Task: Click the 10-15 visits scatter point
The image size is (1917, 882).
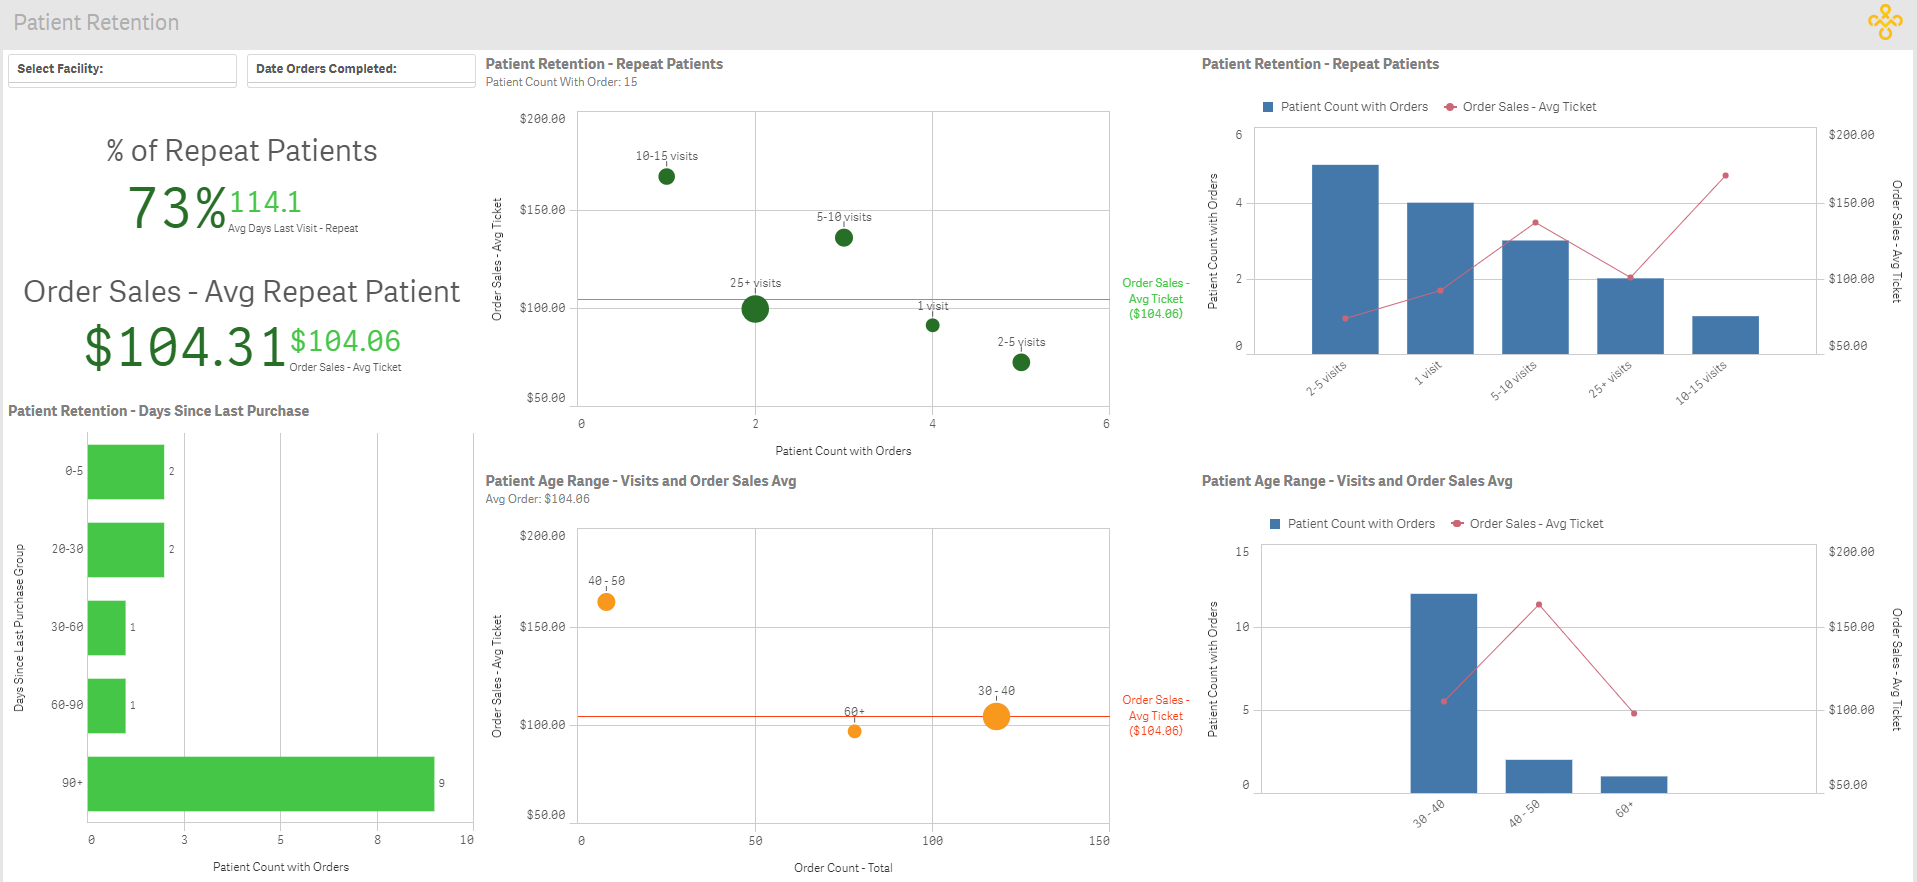Action: [x=666, y=177]
